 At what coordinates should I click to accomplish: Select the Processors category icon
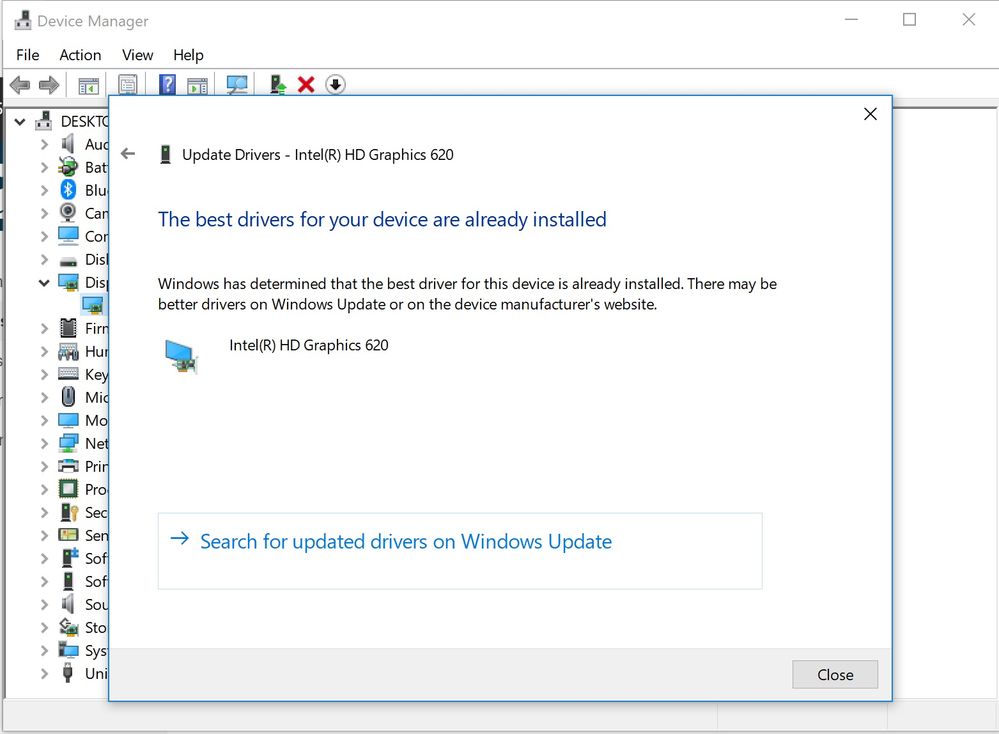[68, 489]
